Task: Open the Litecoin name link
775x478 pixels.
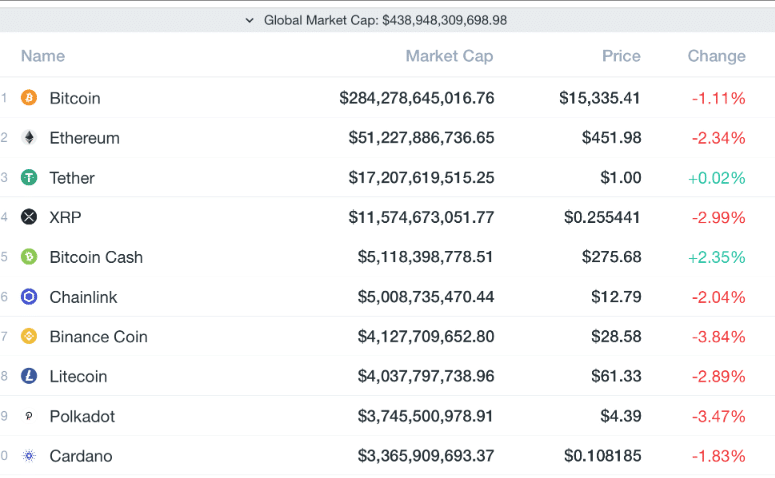Action: point(79,377)
